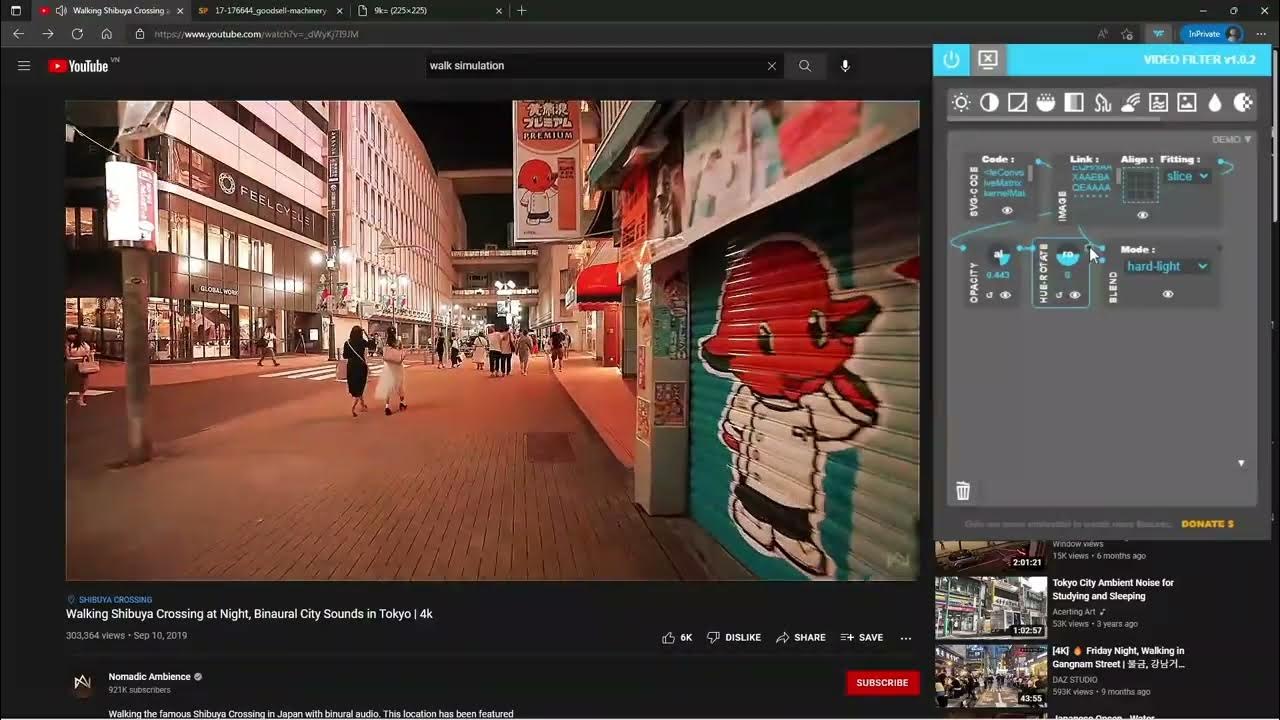Click the trash delete icon in filter panel
Viewport: 1280px width, 720px height.
coord(963,491)
